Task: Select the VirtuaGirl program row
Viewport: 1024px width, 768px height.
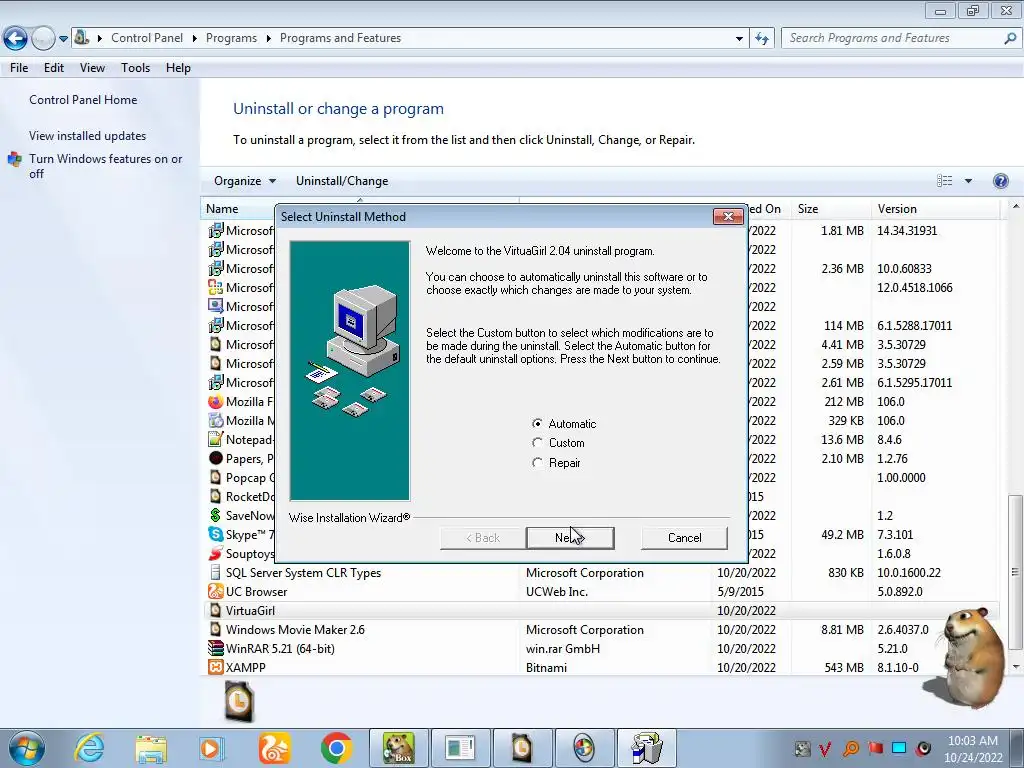Action: pos(601,611)
